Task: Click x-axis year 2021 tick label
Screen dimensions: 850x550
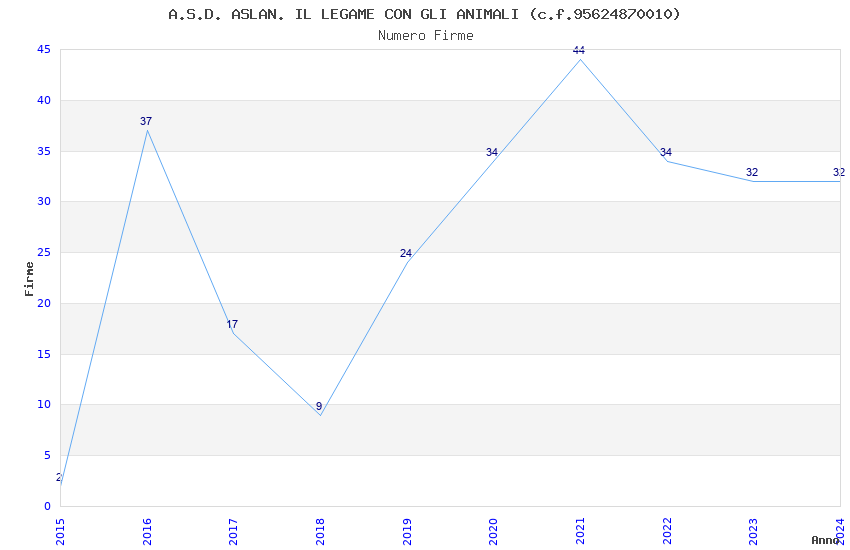Action: [580, 532]
